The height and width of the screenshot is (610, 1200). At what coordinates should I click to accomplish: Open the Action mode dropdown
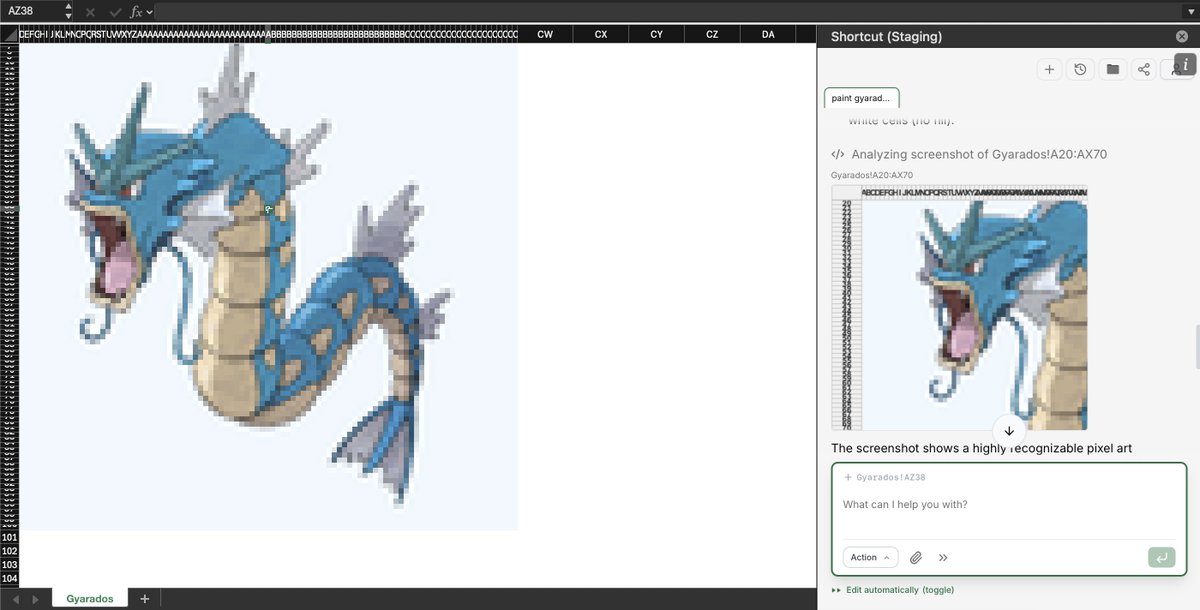tap(870, 557)
